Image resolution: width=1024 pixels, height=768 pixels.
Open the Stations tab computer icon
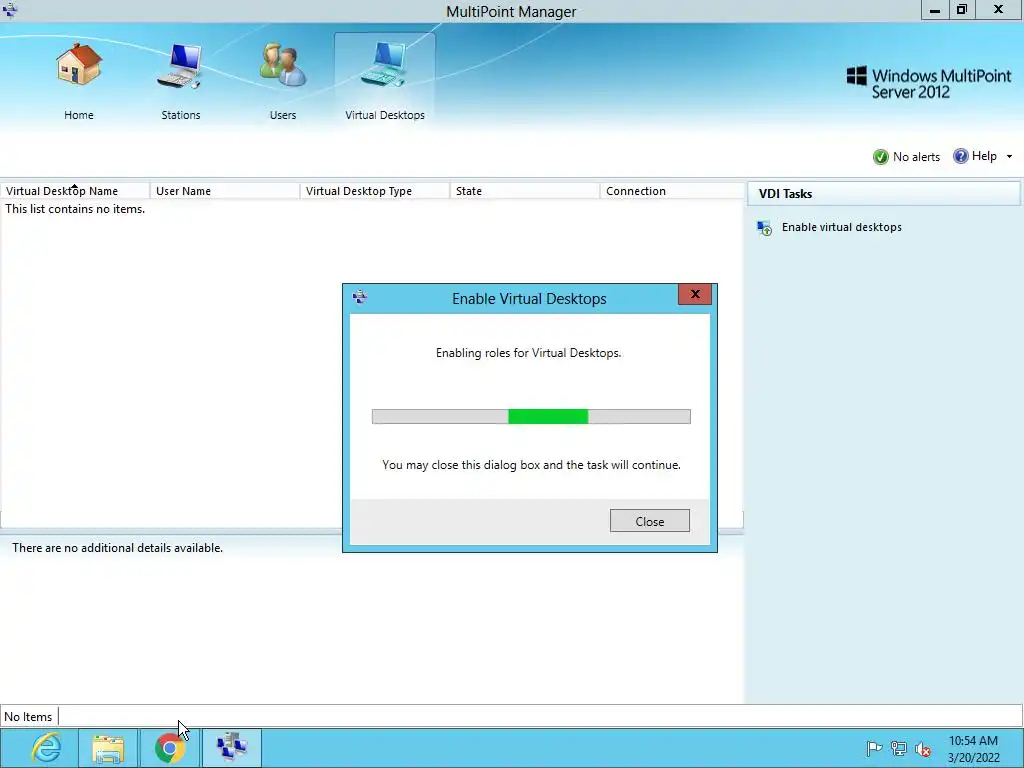[x=180, y=65]
